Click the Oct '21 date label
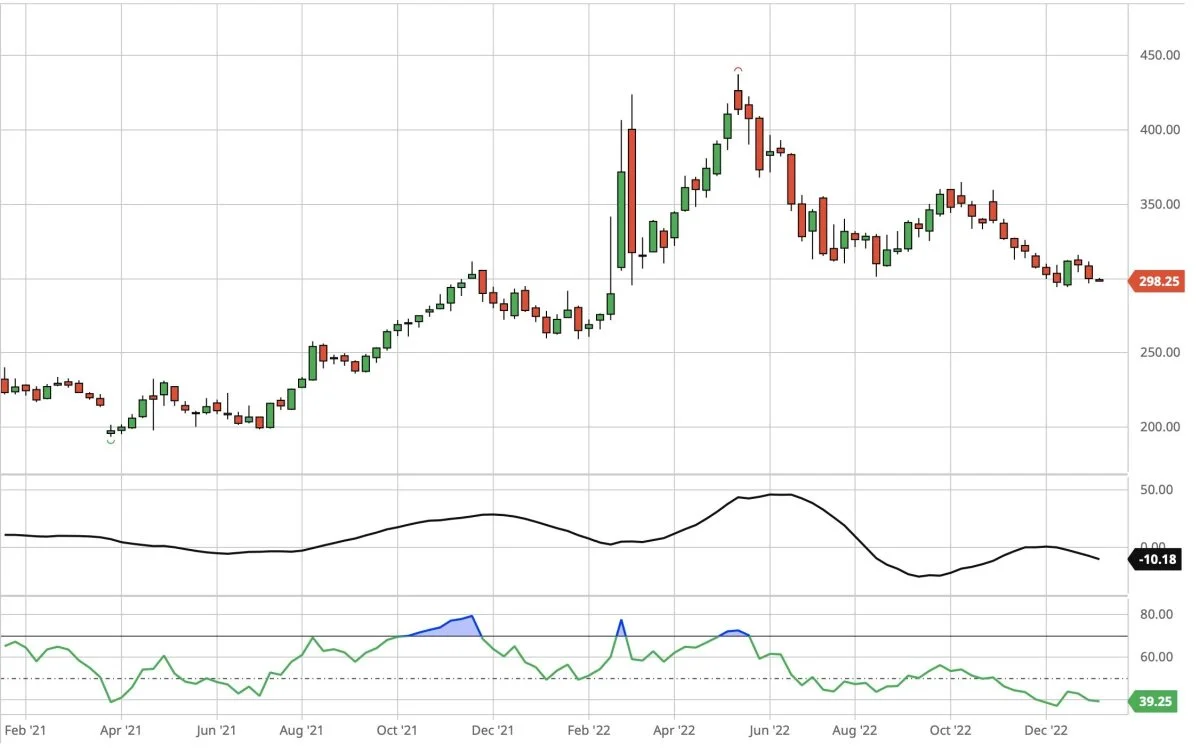Image resolution: width=1200 pixels, height=754 pixels. 397,732
